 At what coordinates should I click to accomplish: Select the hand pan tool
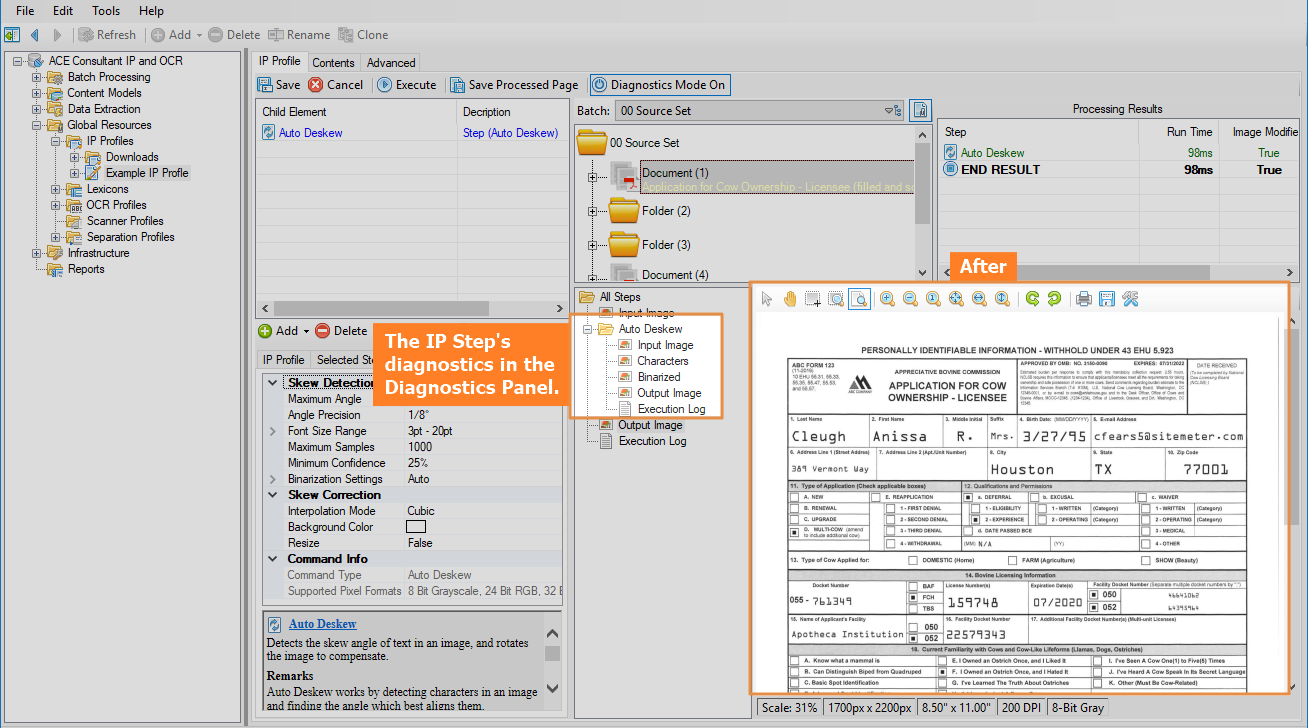click(x=790, y=299)
